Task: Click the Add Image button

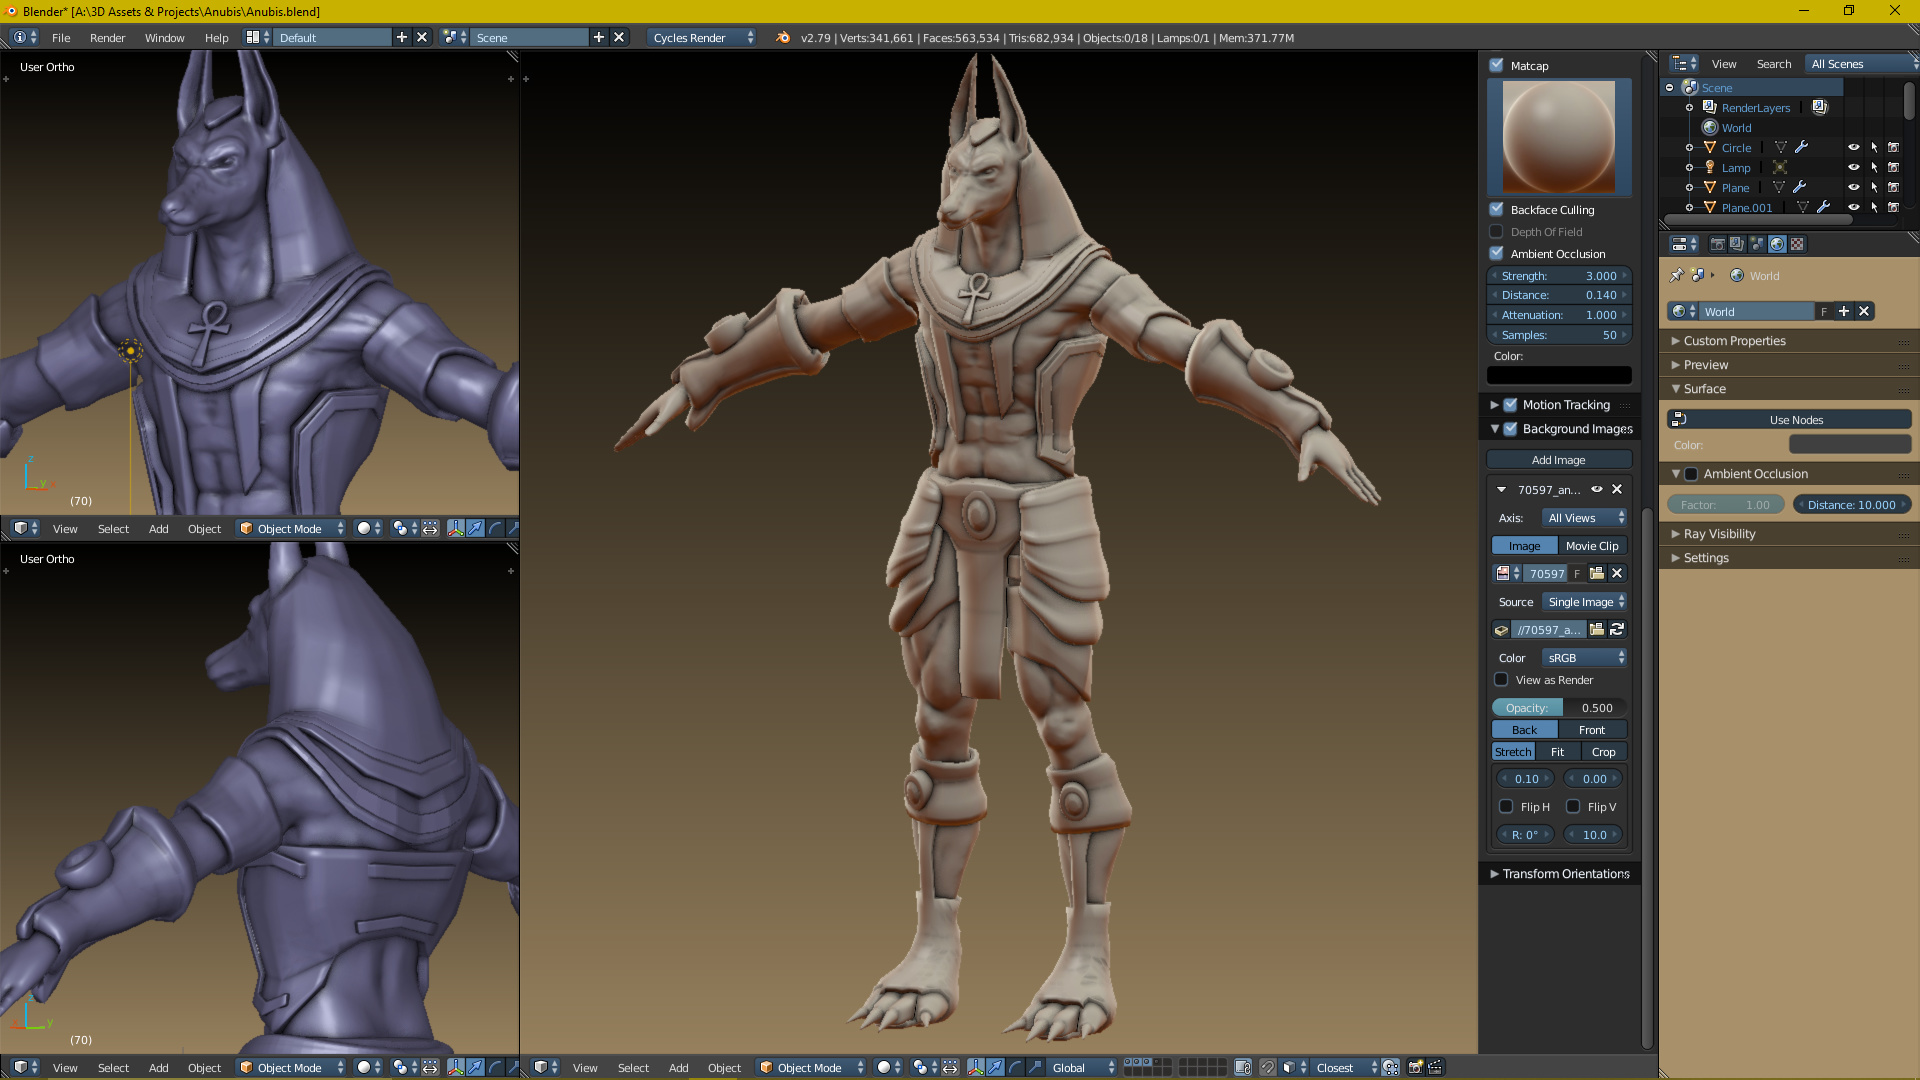Action: pyautogui.click(x=1559, y=459)
